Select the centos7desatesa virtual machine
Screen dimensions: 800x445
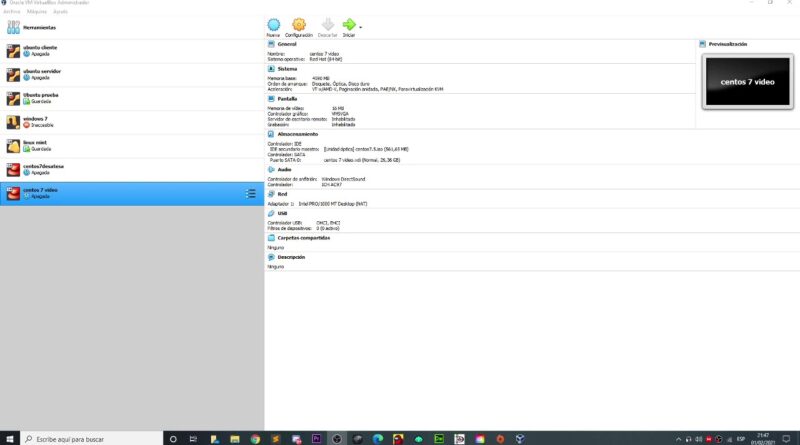coord(132,169)
